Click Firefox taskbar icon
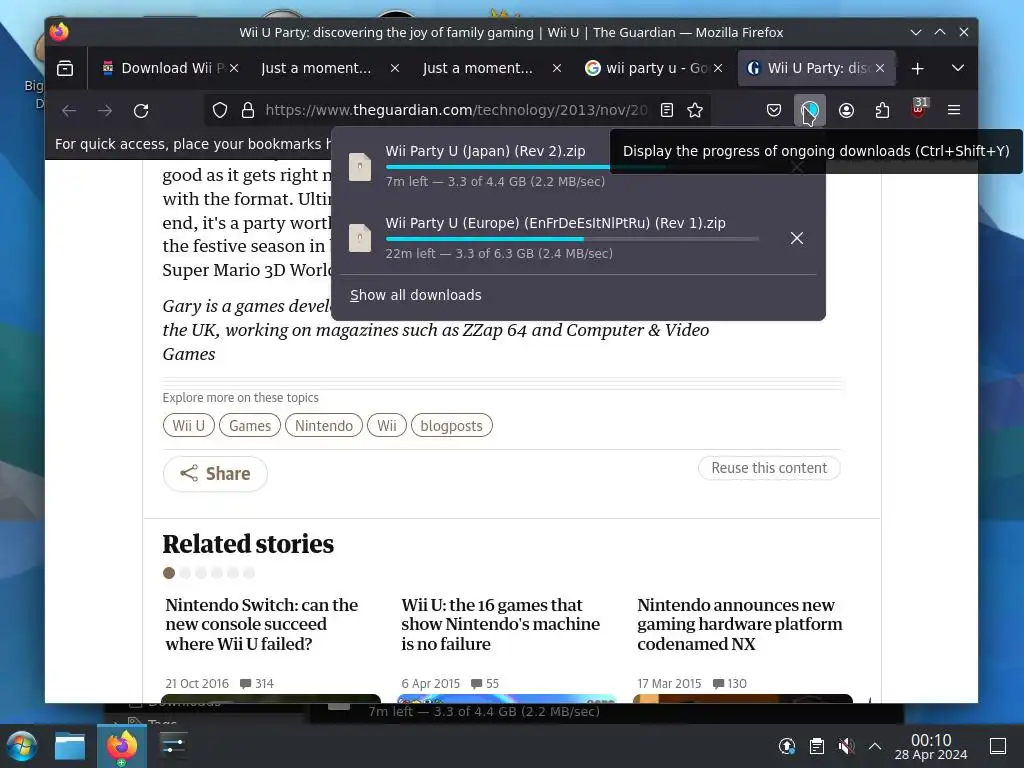This screenshot has width=1024, height=768. point(121,746)
